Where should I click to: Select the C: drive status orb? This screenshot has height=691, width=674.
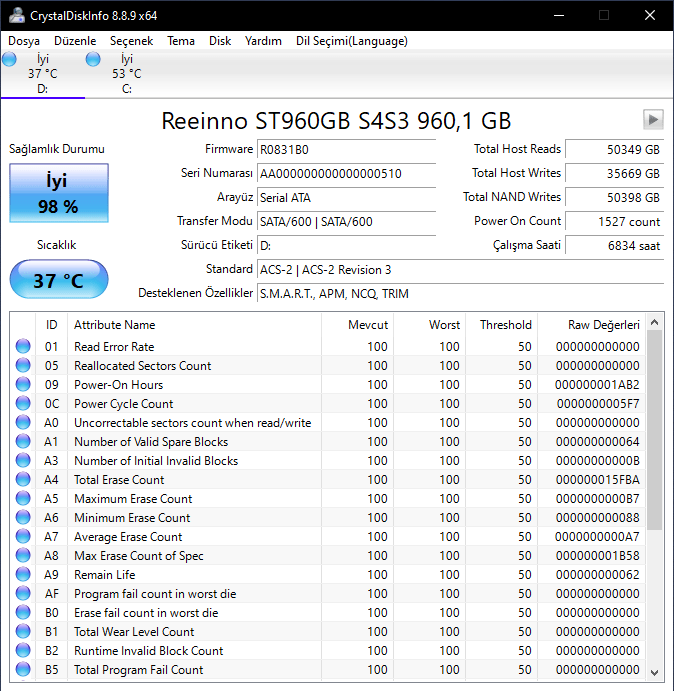(x=93, y=61)
